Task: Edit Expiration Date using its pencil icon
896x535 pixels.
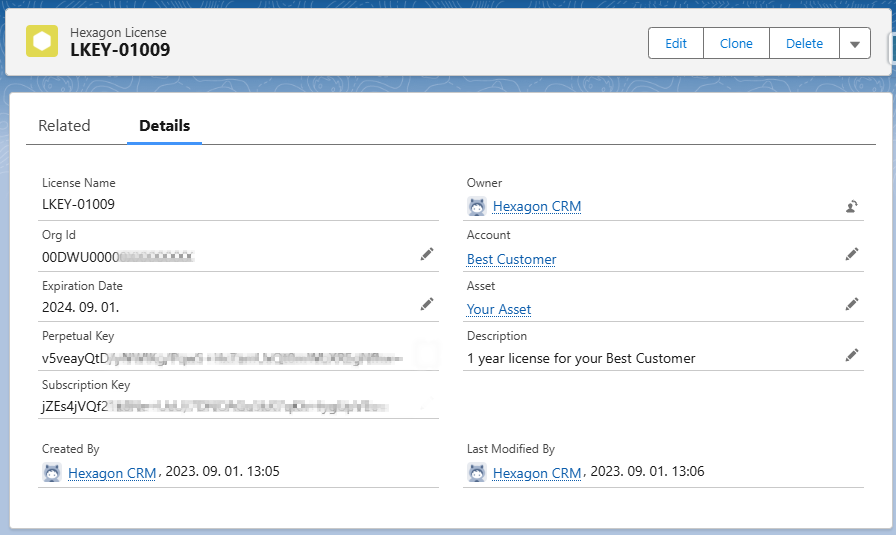Action: coord(427,304)
